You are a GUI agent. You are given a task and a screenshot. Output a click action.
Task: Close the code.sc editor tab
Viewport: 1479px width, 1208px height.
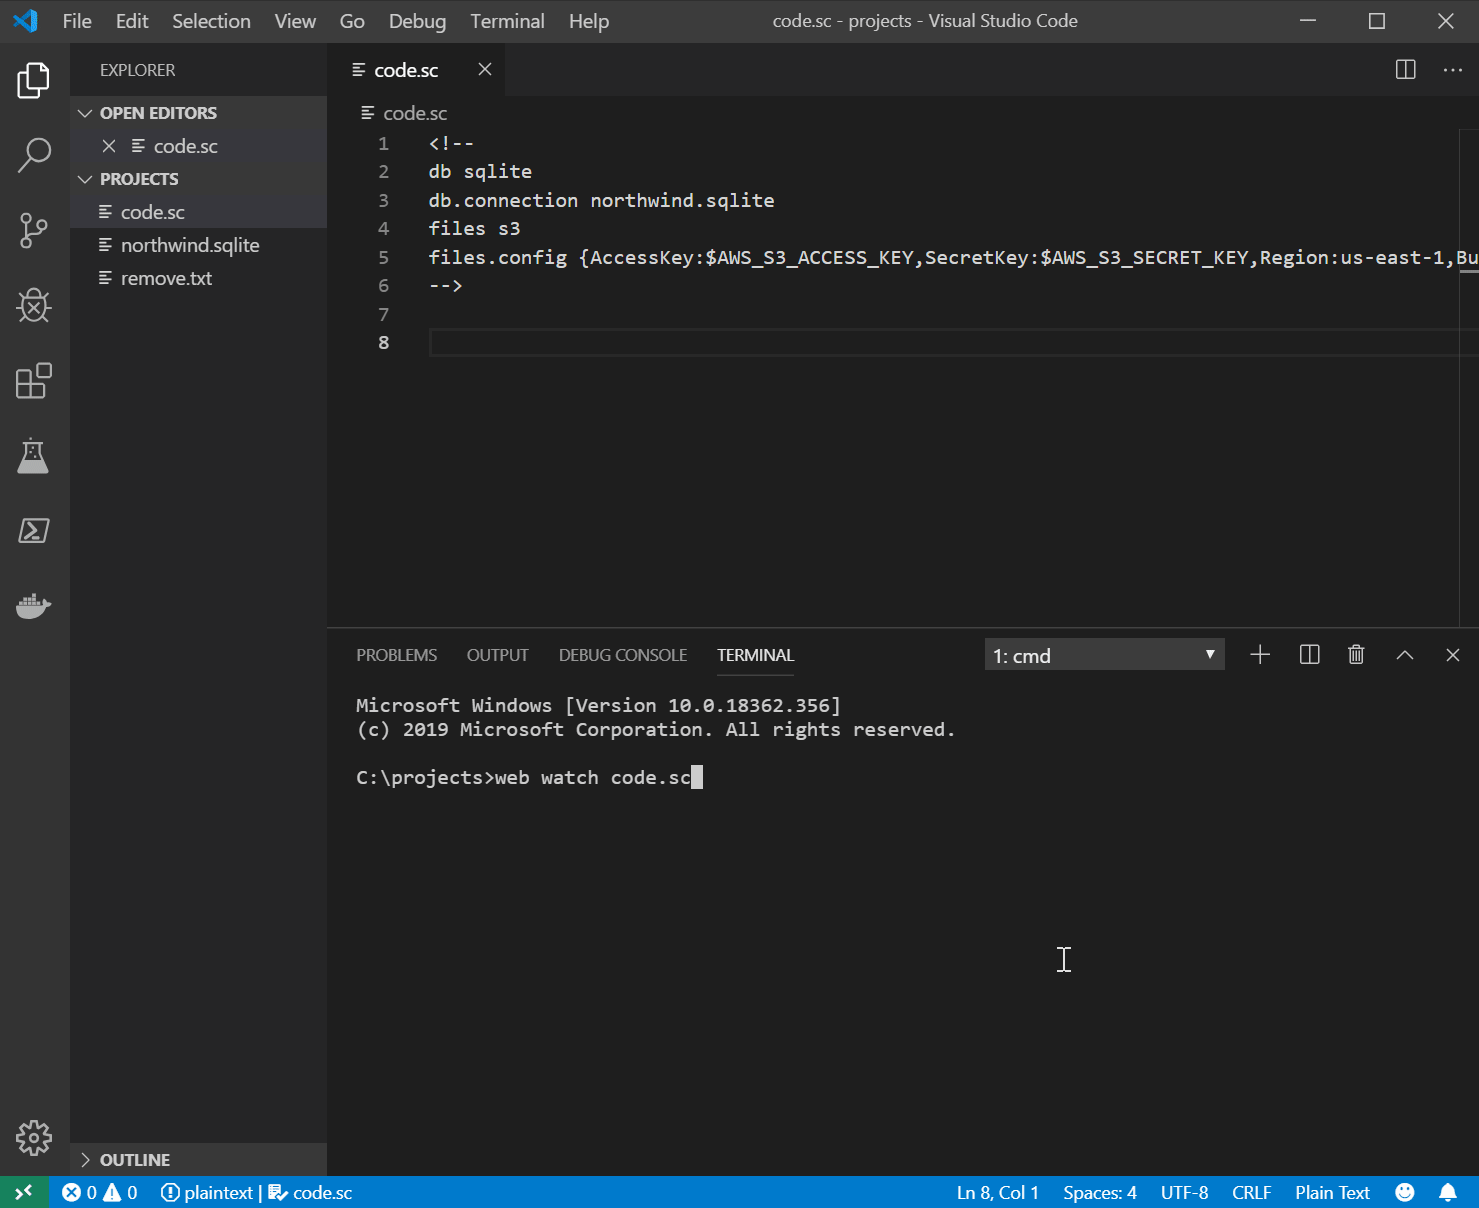tap(485, 69)
